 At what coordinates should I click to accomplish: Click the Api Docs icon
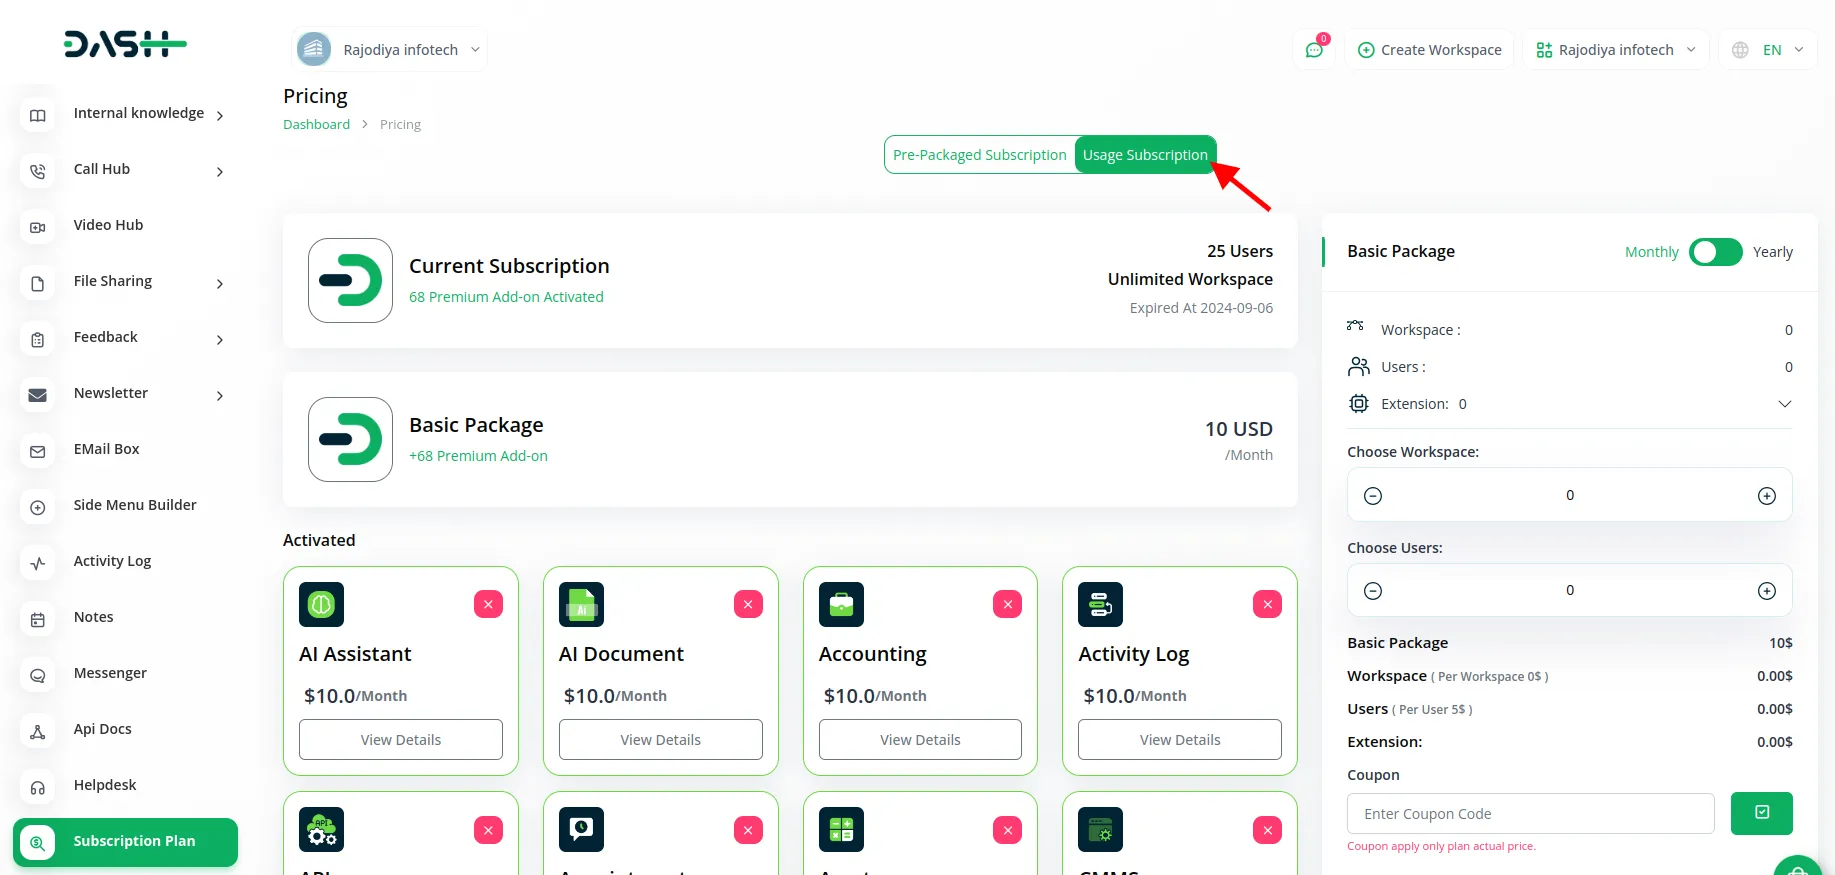tap(38, 731)
